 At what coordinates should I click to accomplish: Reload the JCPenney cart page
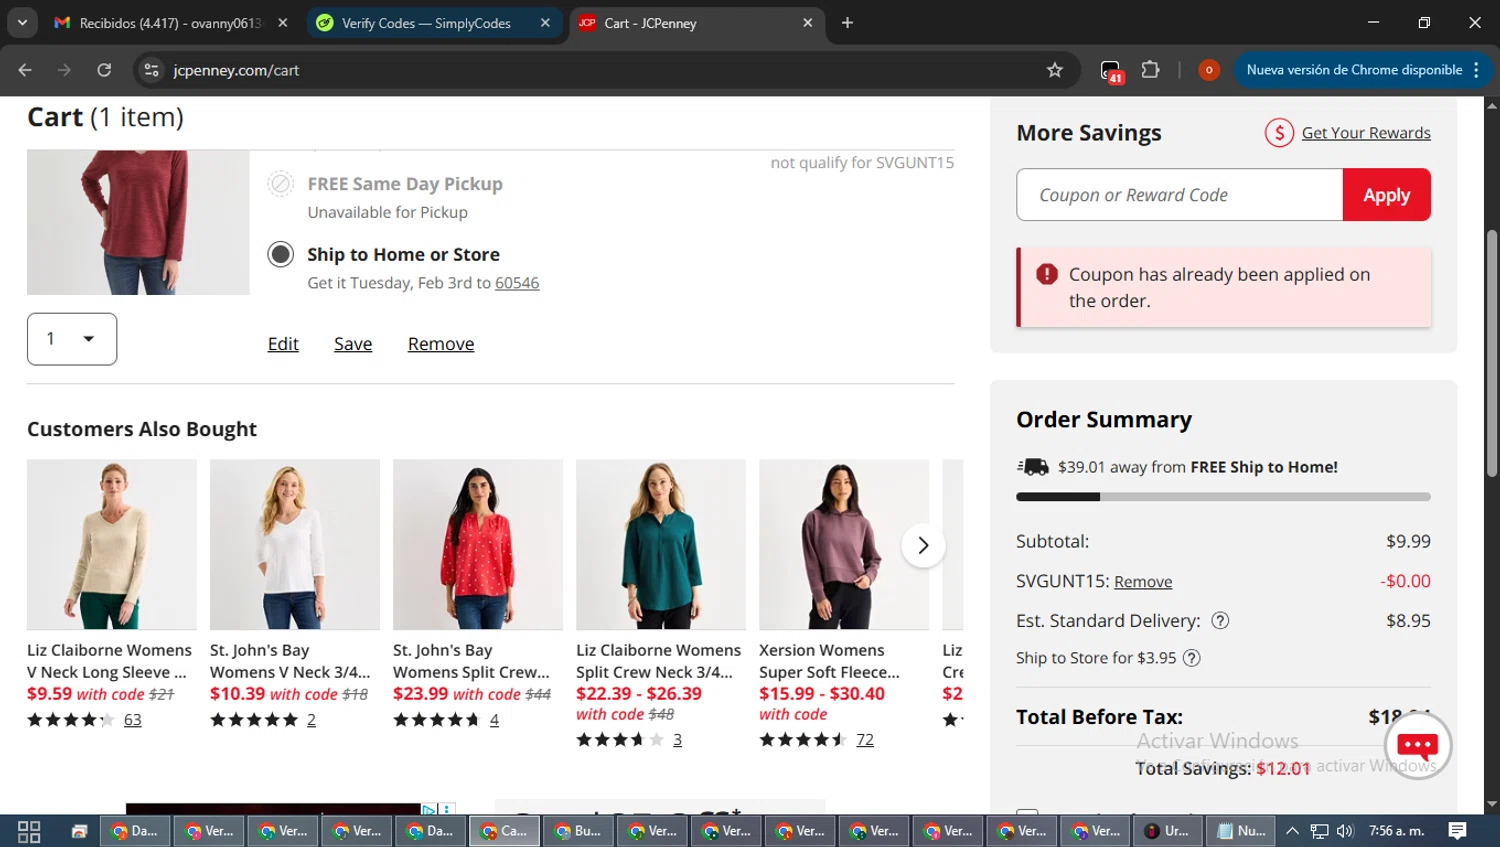coord(104,70)
